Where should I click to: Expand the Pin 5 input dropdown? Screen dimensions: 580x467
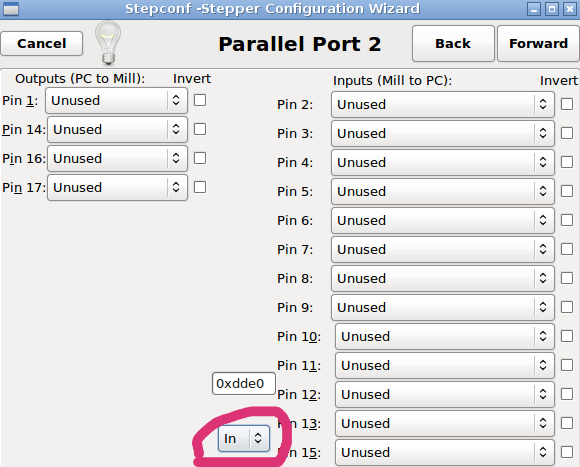[443, 192]
